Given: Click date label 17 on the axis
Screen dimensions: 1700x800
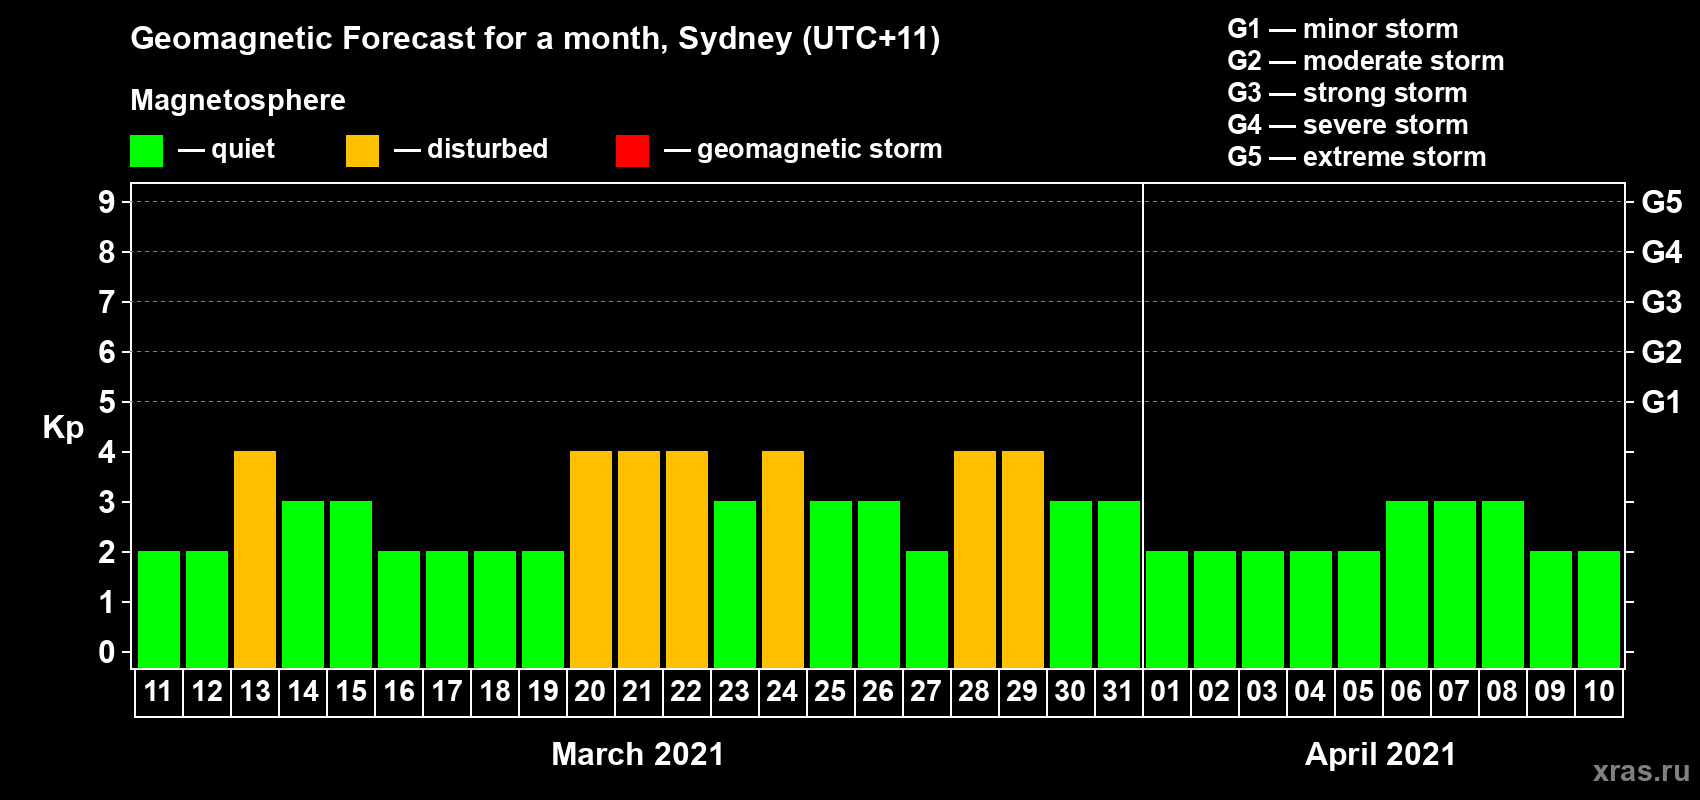Looking at the screenshot, I should pos(447,691).
